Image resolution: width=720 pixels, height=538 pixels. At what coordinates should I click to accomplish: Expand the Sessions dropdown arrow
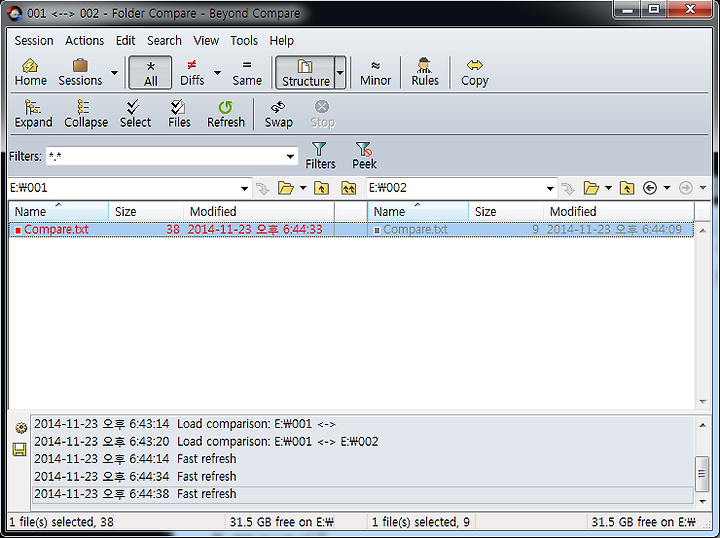pyautogui.click(x=114, y=73)
